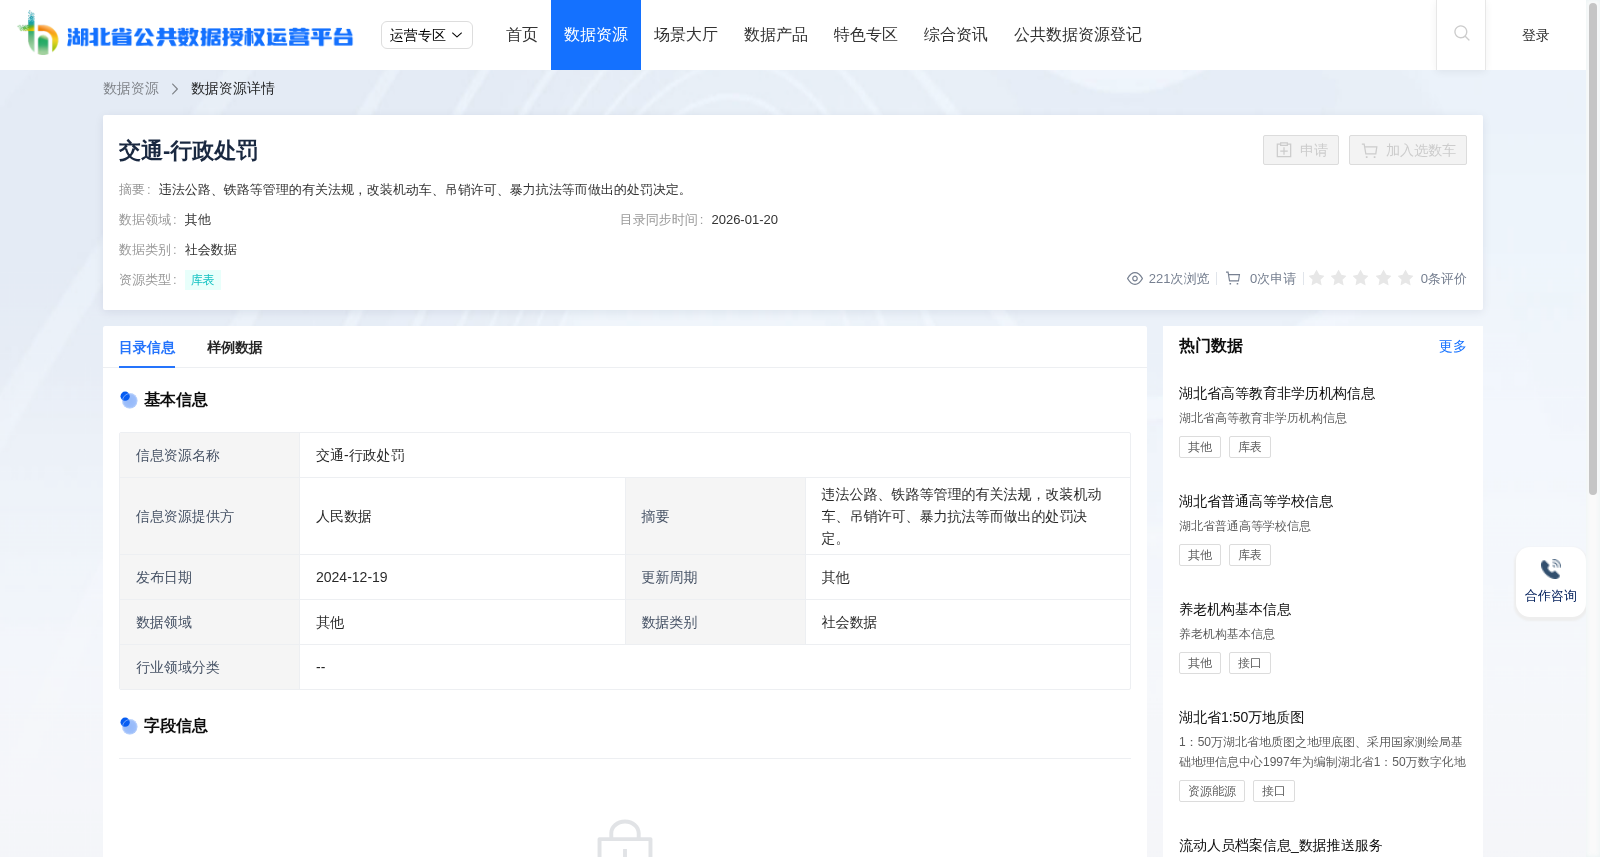Image resolution: width=1600 pixels, height=857 pixels.
Task: Rate with the second star
Action: tap(1339, 278)
